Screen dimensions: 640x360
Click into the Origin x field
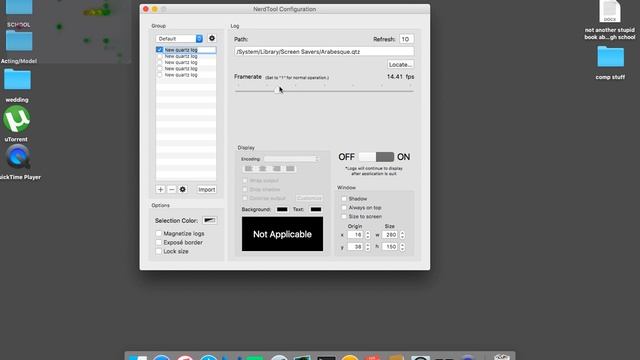coord(355,235)
